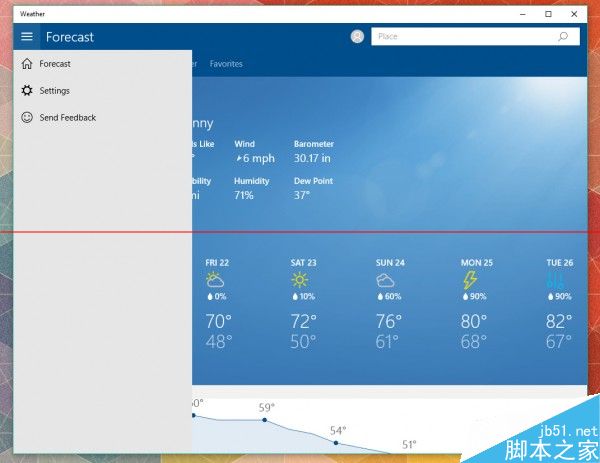Viewport: 600px width, 463px height.
Task: Open Settings gear icon in the menu
Action: point(27,91)
